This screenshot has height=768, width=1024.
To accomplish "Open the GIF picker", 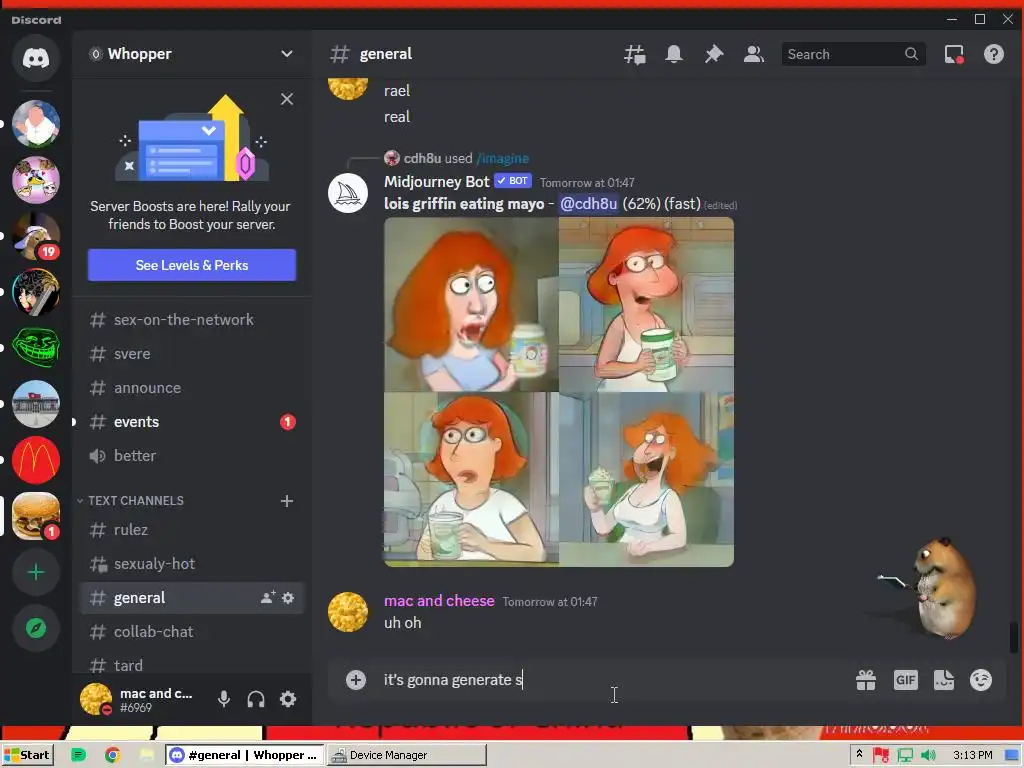I will pos(906,680).
